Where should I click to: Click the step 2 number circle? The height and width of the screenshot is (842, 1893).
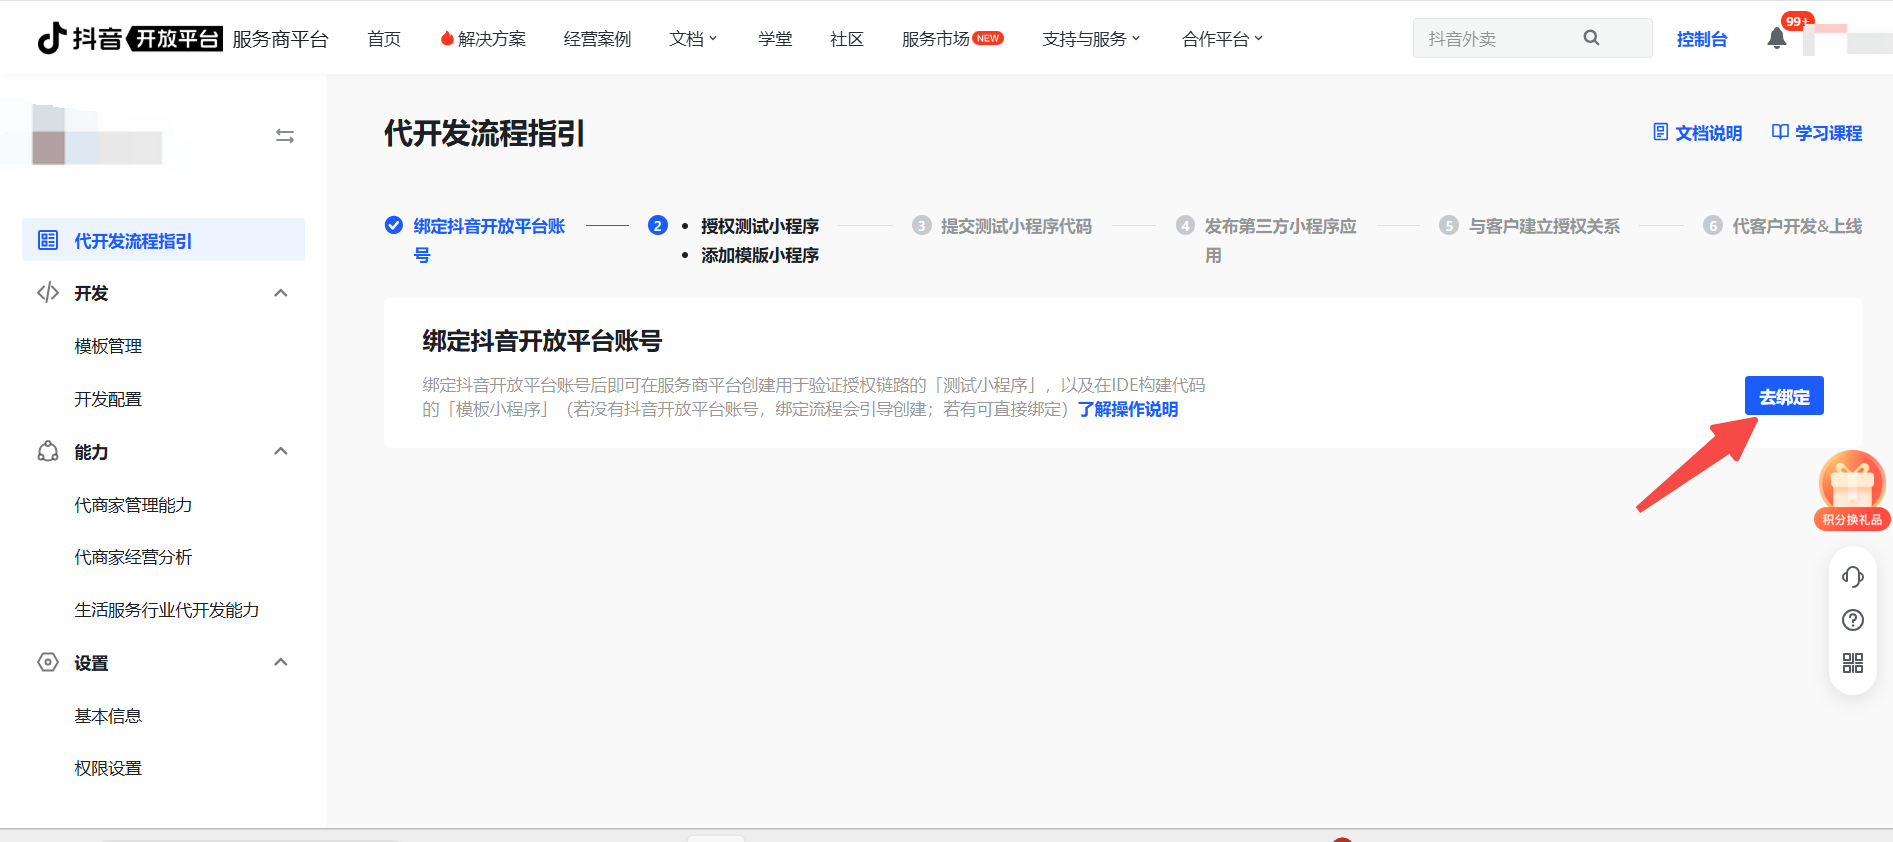[x=657, y=225]
